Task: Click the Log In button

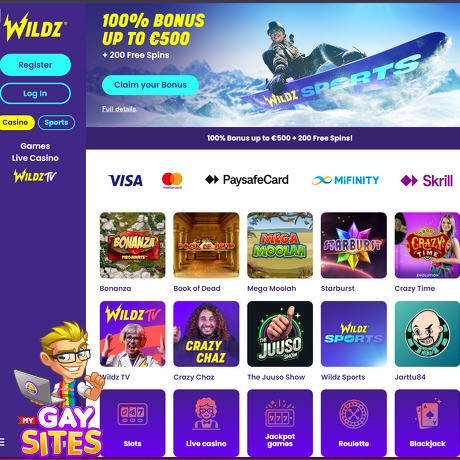Action: pos(35,93)
